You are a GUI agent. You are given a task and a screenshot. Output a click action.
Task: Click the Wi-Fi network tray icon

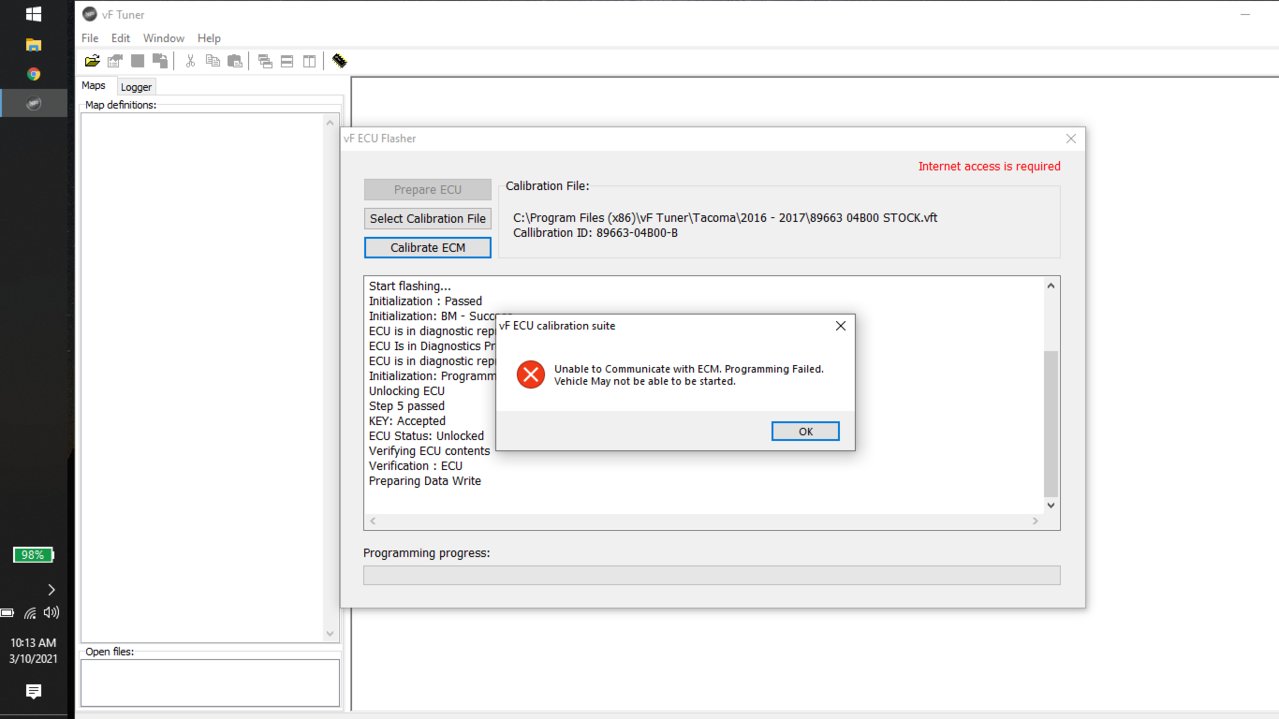pos(30,613)
